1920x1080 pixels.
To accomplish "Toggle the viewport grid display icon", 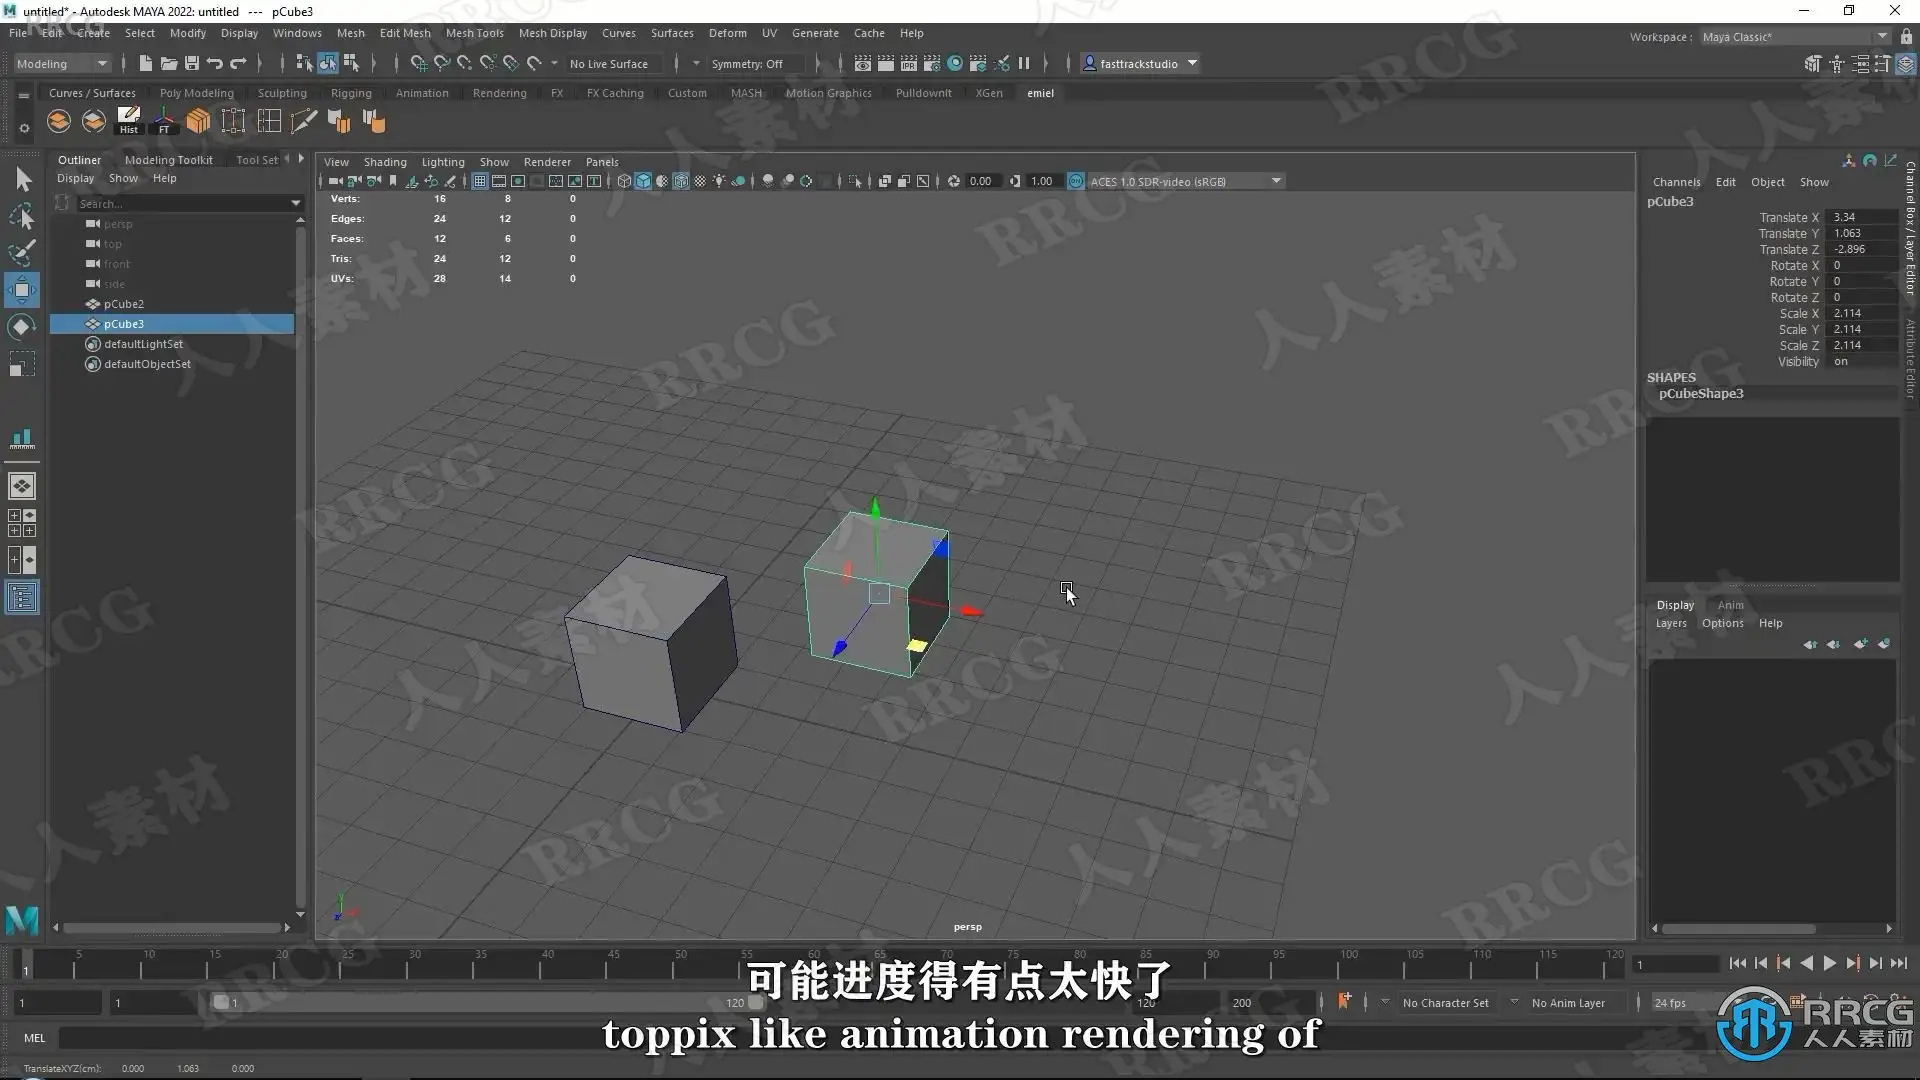I will point(480,181).
